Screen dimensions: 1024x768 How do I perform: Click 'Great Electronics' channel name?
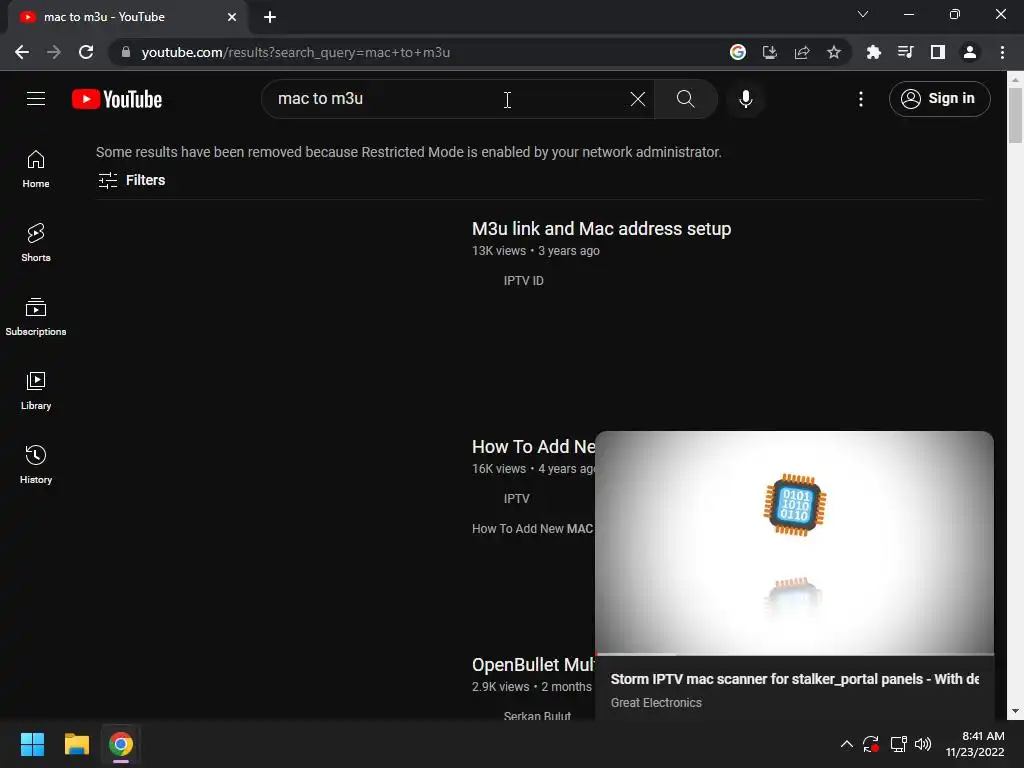coord(656,703)
